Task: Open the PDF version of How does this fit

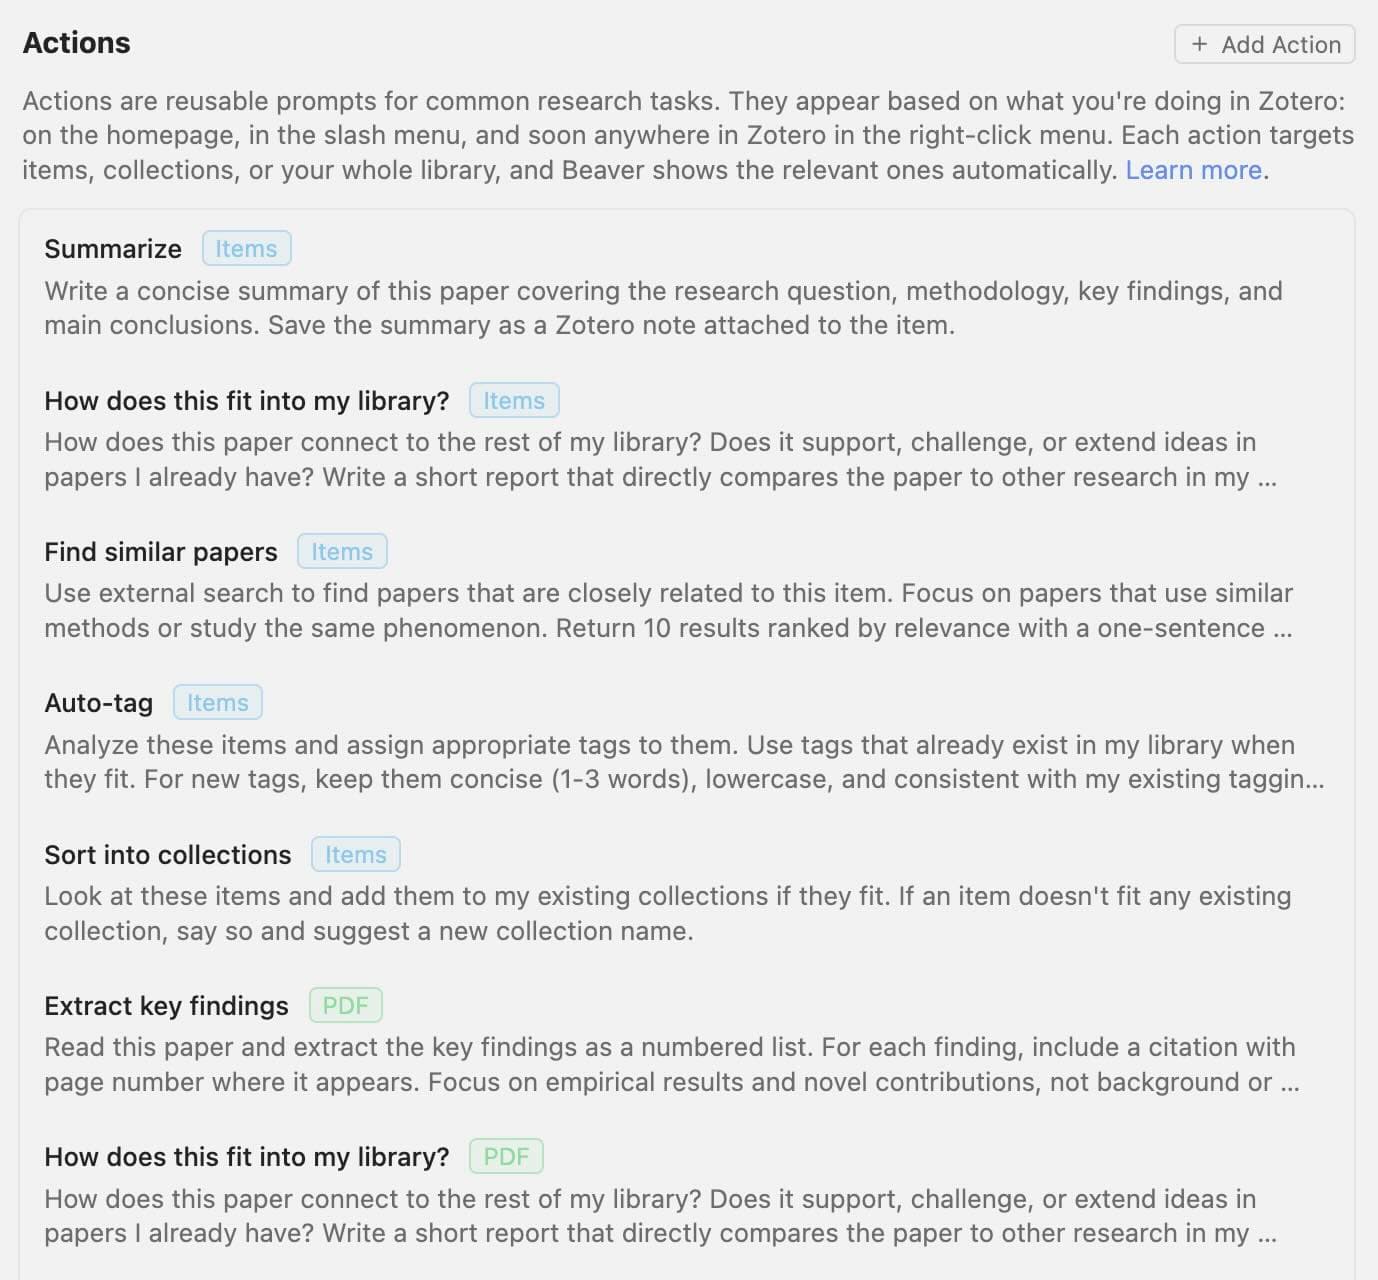Action: [x=245, y=1156]
